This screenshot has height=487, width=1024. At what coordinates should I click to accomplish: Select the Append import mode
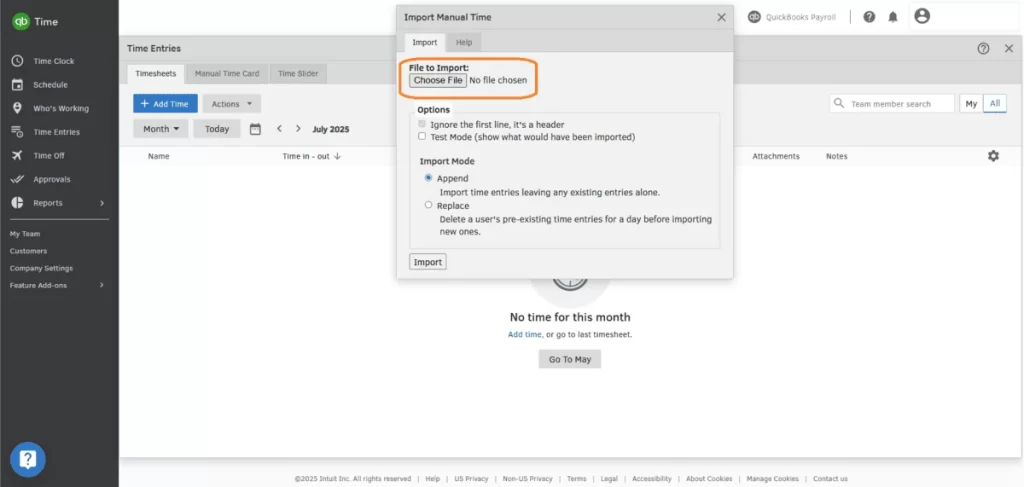pos(428,178)
